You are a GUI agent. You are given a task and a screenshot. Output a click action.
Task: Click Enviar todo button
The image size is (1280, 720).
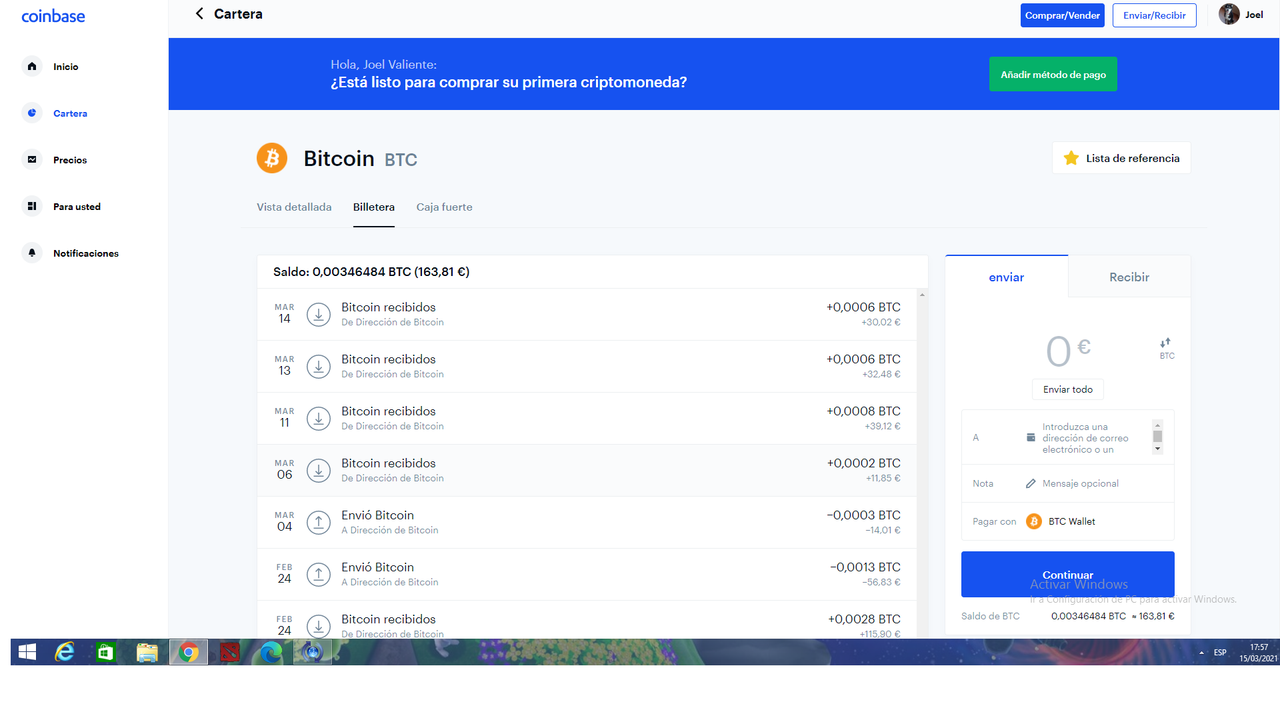(x=1068, y=389)
